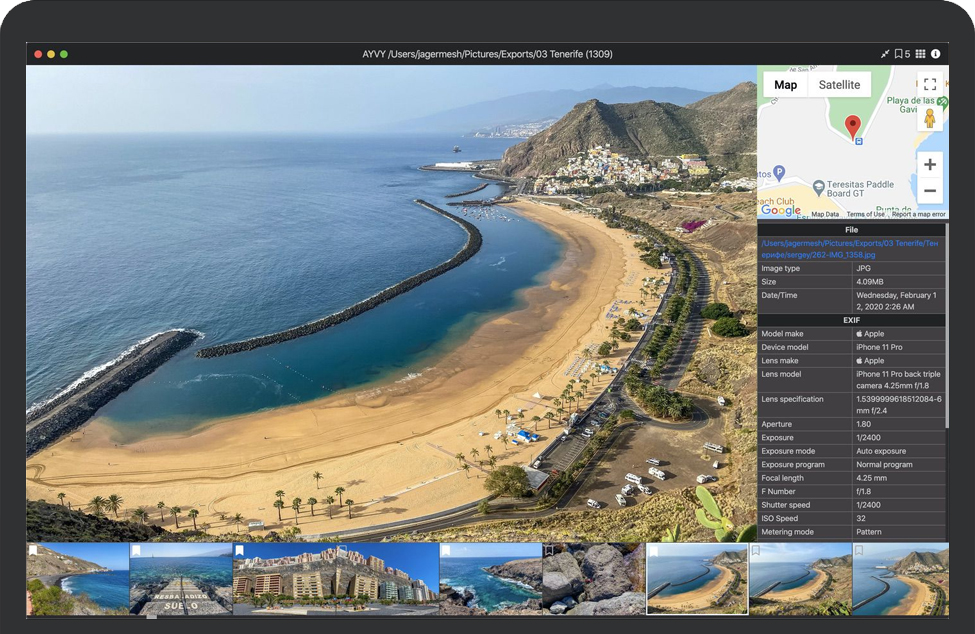Screen dimensions: 975x634
Task: Zoom out on the map
Action: 929,190
